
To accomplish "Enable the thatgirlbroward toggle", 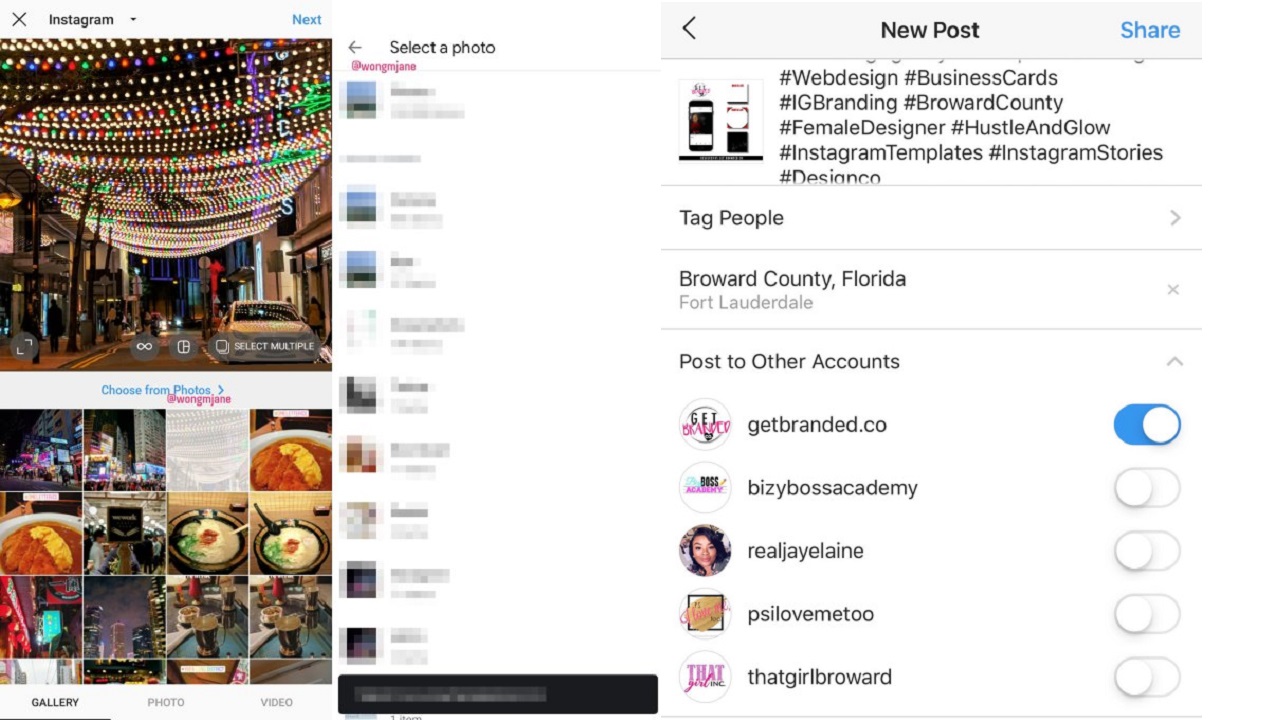I will (x=1147, y=677).
